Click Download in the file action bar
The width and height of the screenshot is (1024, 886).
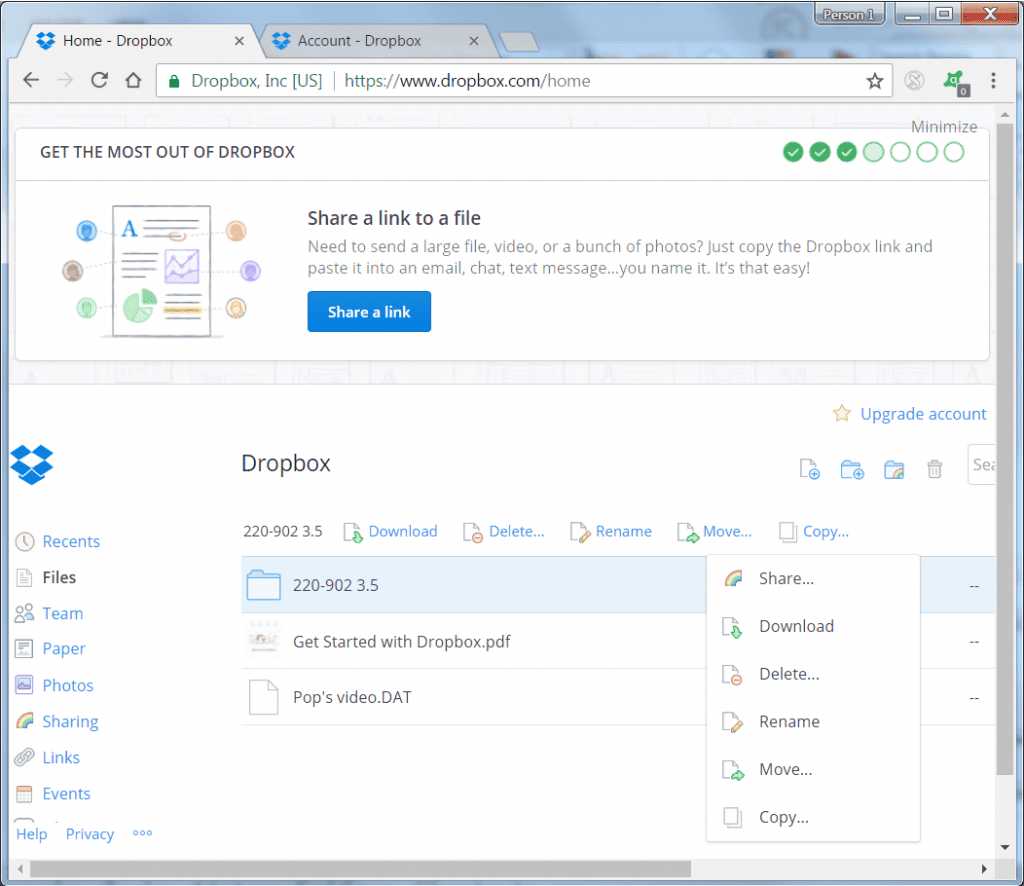click(391, 531)
